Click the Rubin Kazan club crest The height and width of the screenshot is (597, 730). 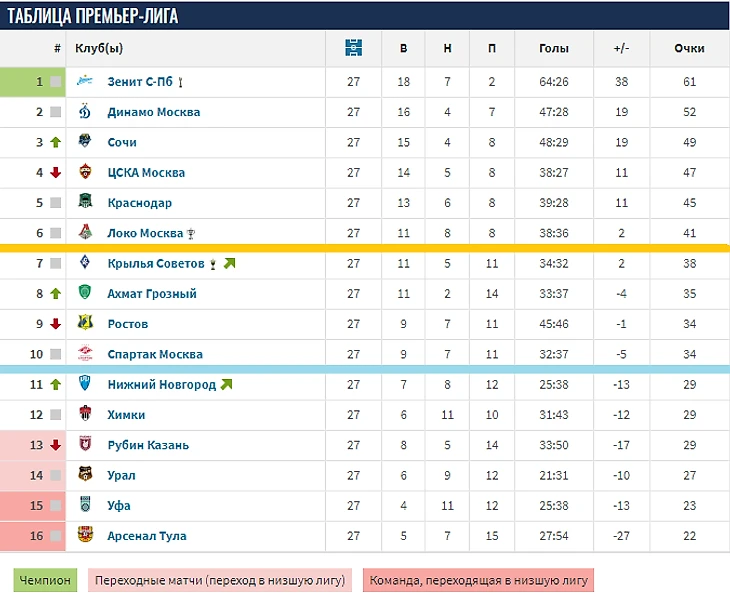tap(86, 445)
